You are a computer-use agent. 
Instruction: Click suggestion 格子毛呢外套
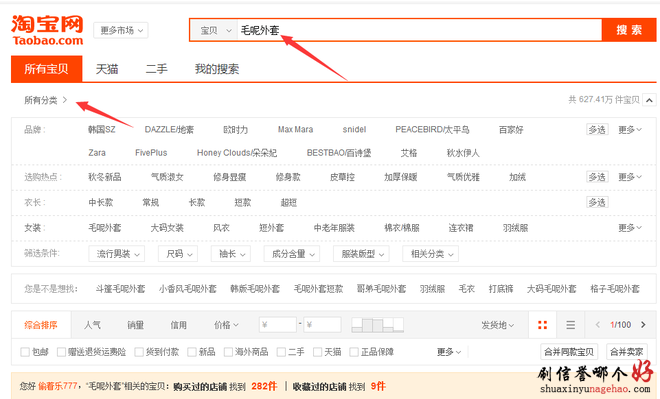pyautogui.click(x=615, y=289)
